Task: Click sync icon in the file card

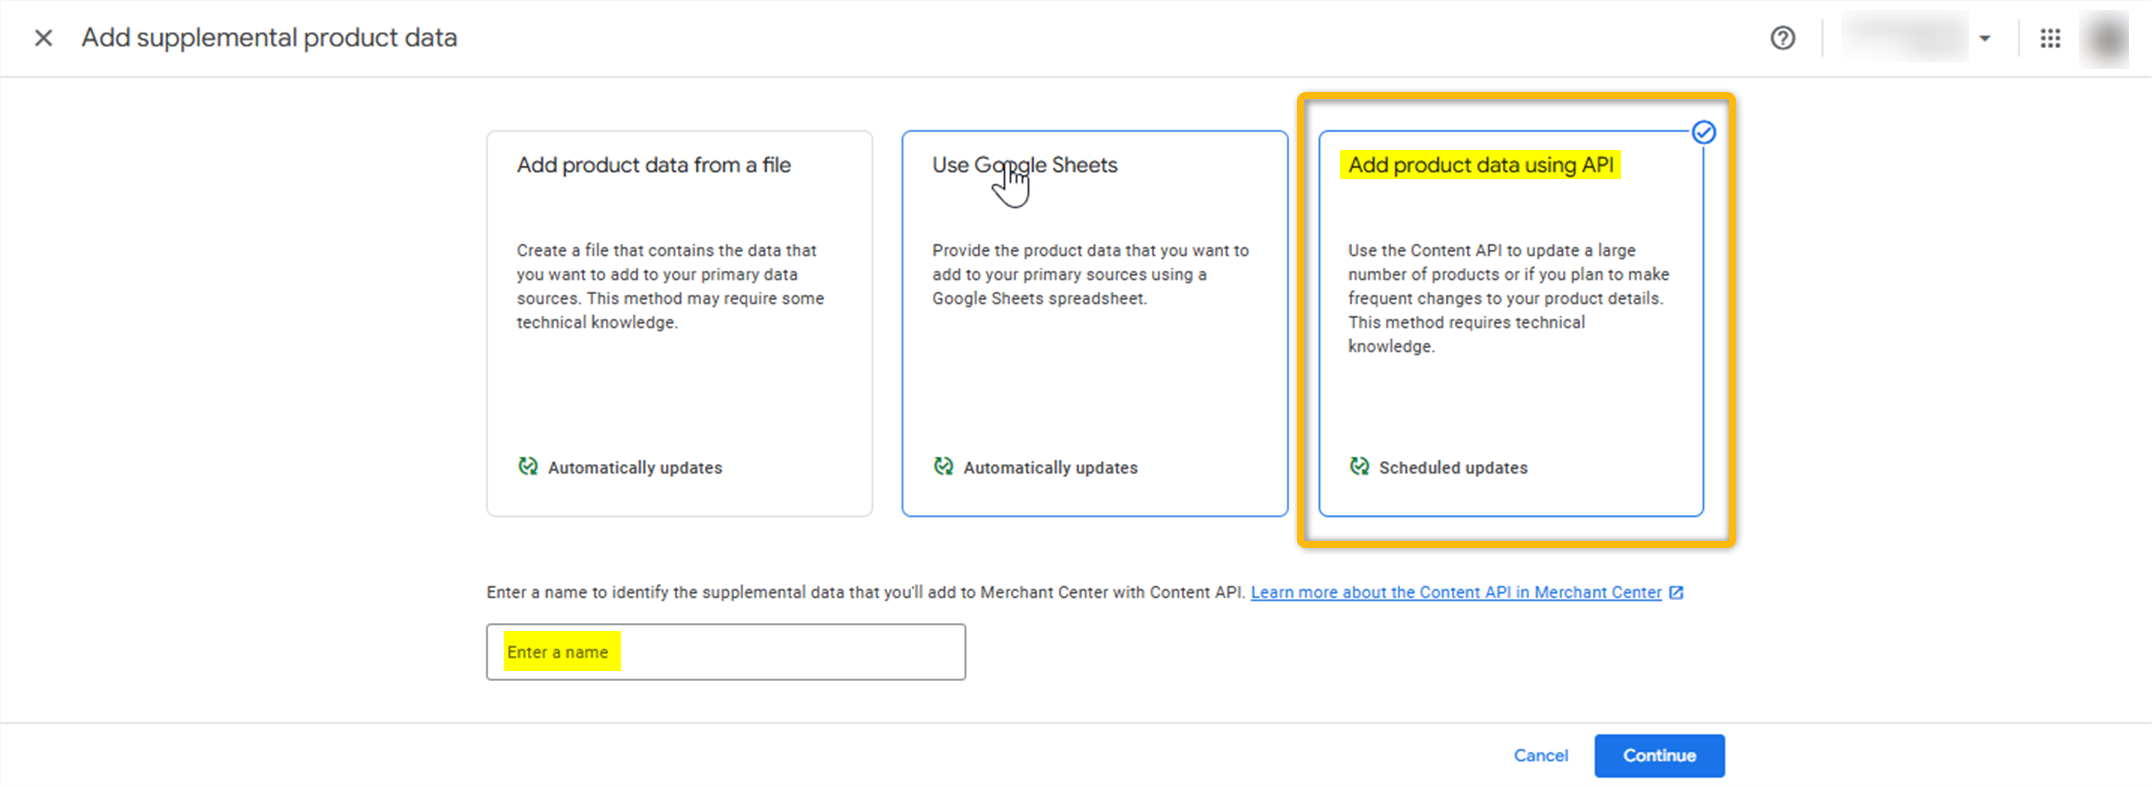Action: tap(528, 466)
